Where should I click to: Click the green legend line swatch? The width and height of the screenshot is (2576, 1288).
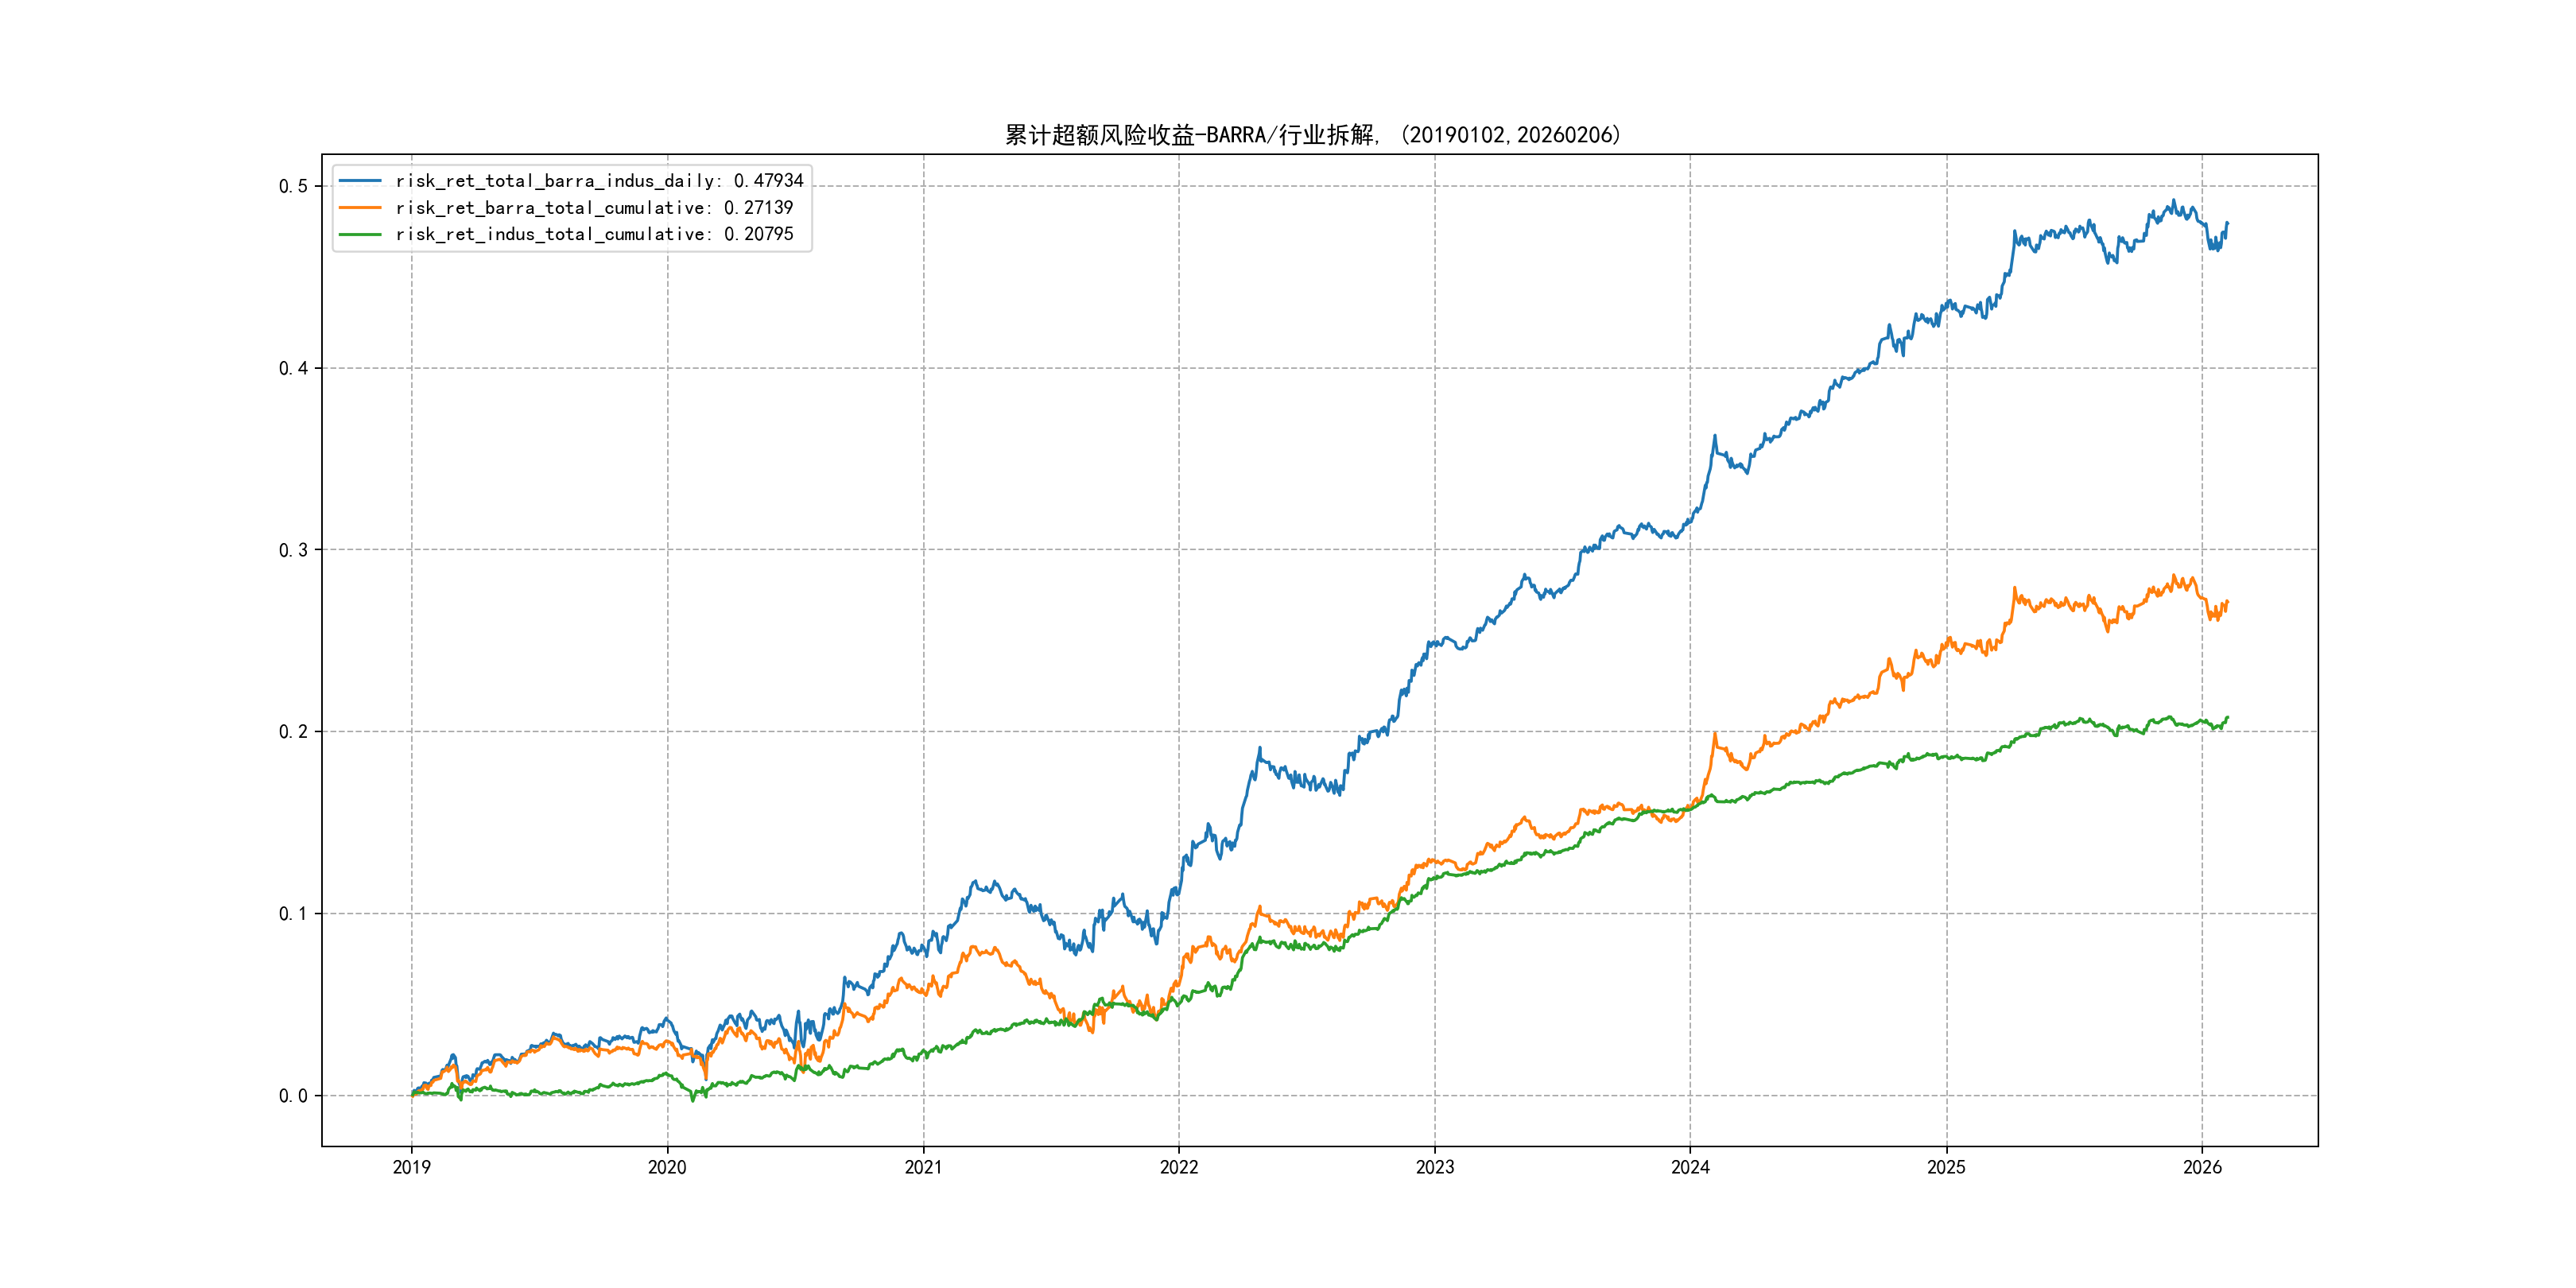360,234
